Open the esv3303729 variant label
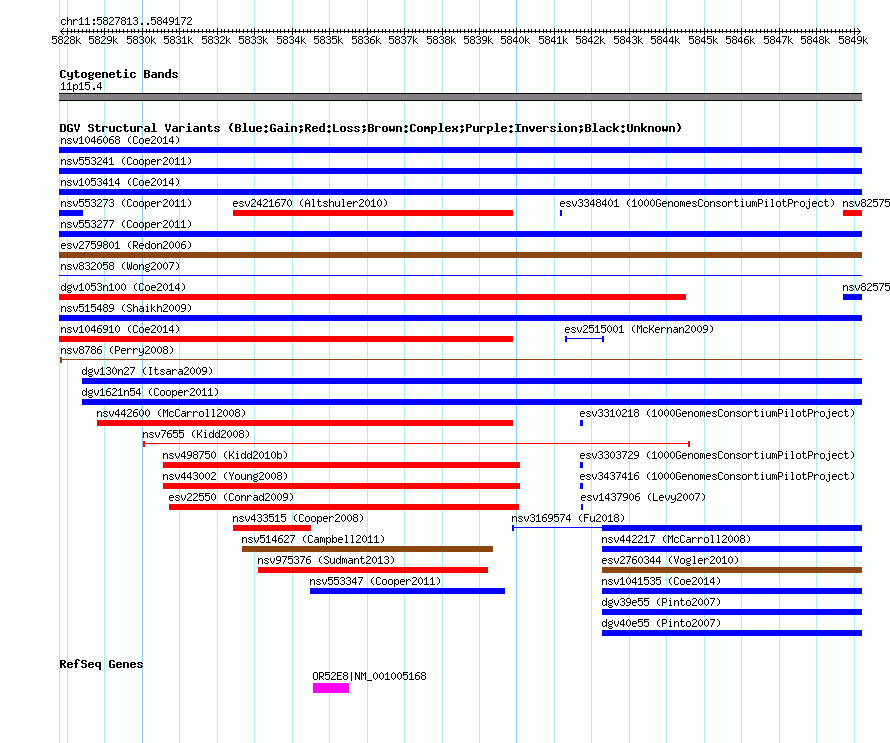This screenshot has height=743, width=890. [x=717, y=455]
